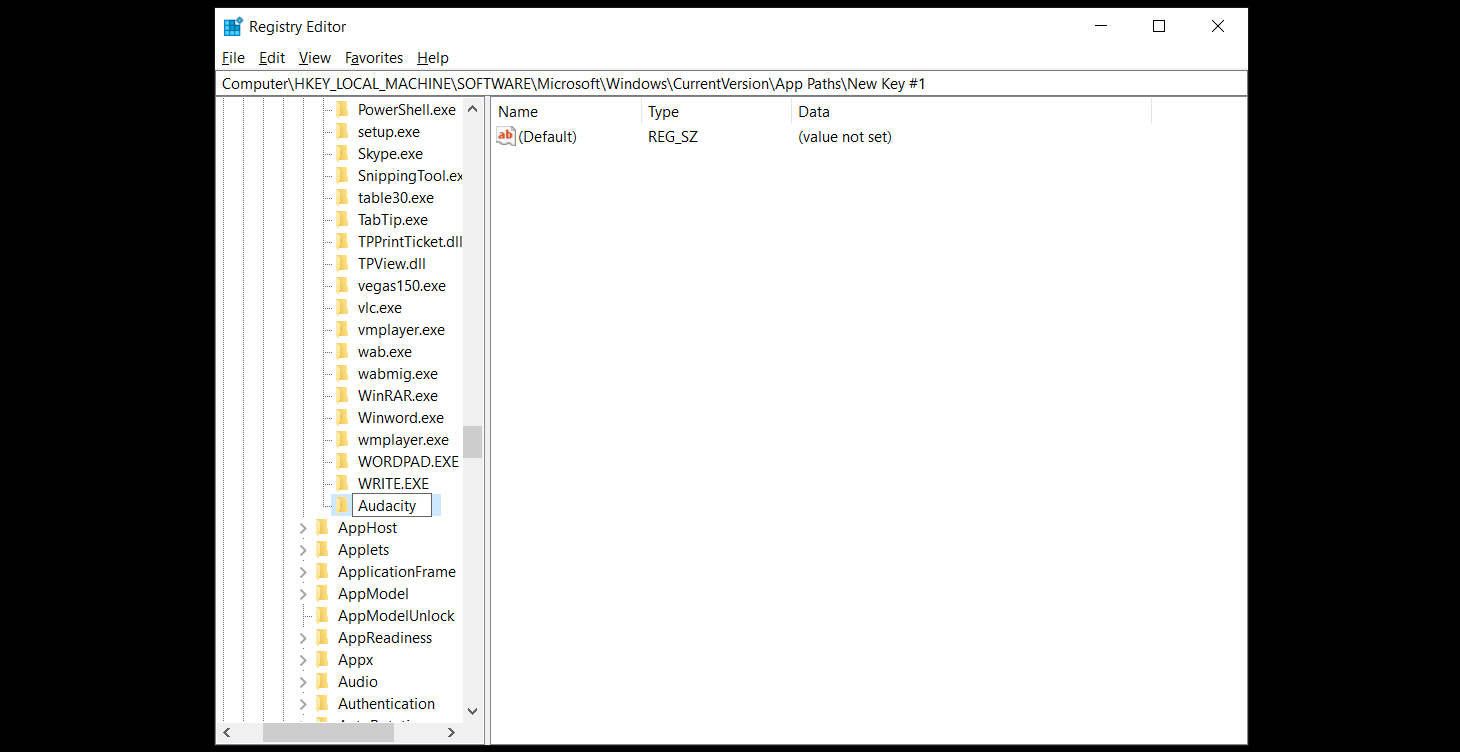Click the tree vertical scrollbar up arrow
1460x752 pixels.
point(473,109)
